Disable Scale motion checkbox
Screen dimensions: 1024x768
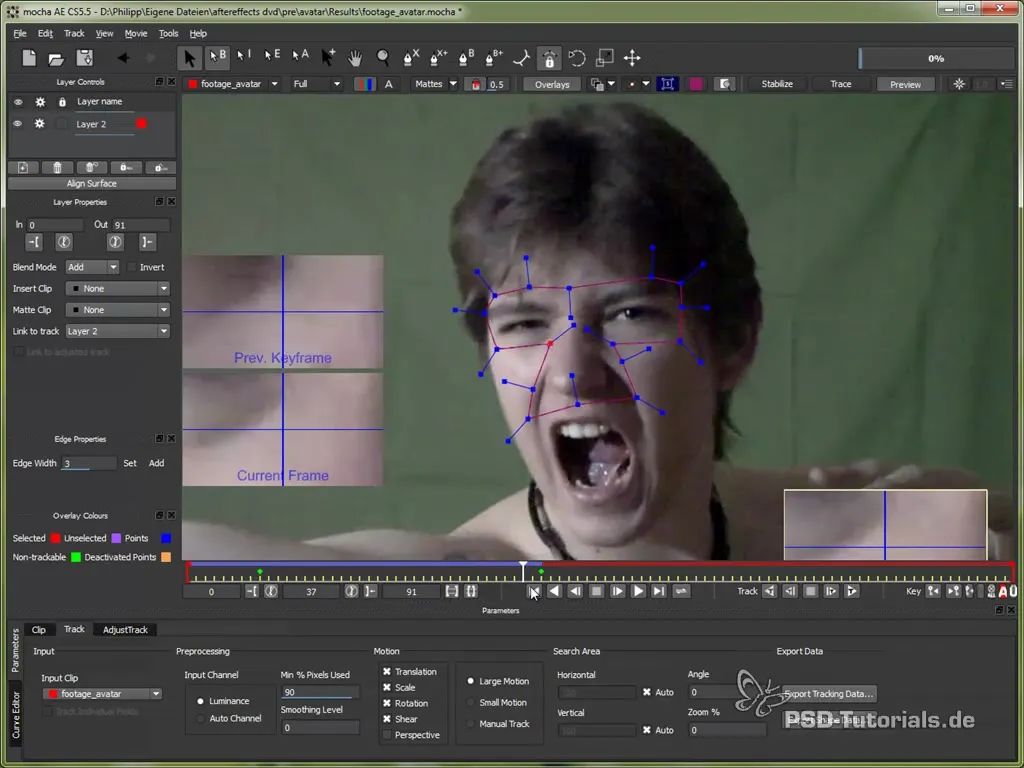(x=387, y=688)
